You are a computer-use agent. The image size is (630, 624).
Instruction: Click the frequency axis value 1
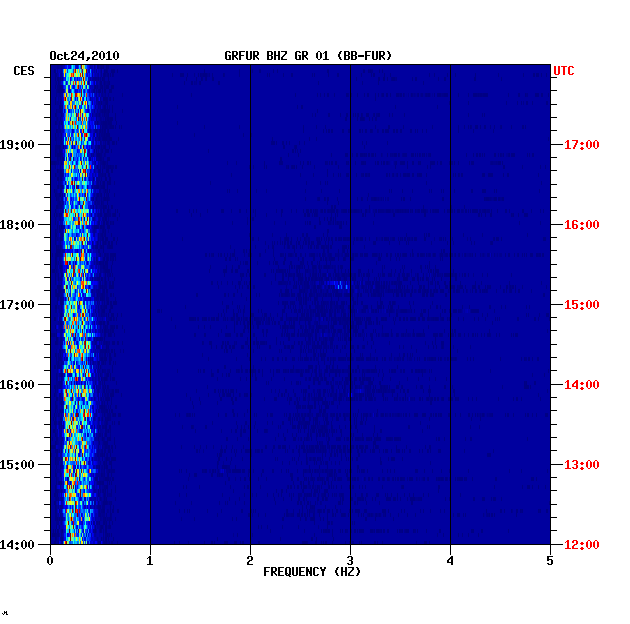(150, 561)
